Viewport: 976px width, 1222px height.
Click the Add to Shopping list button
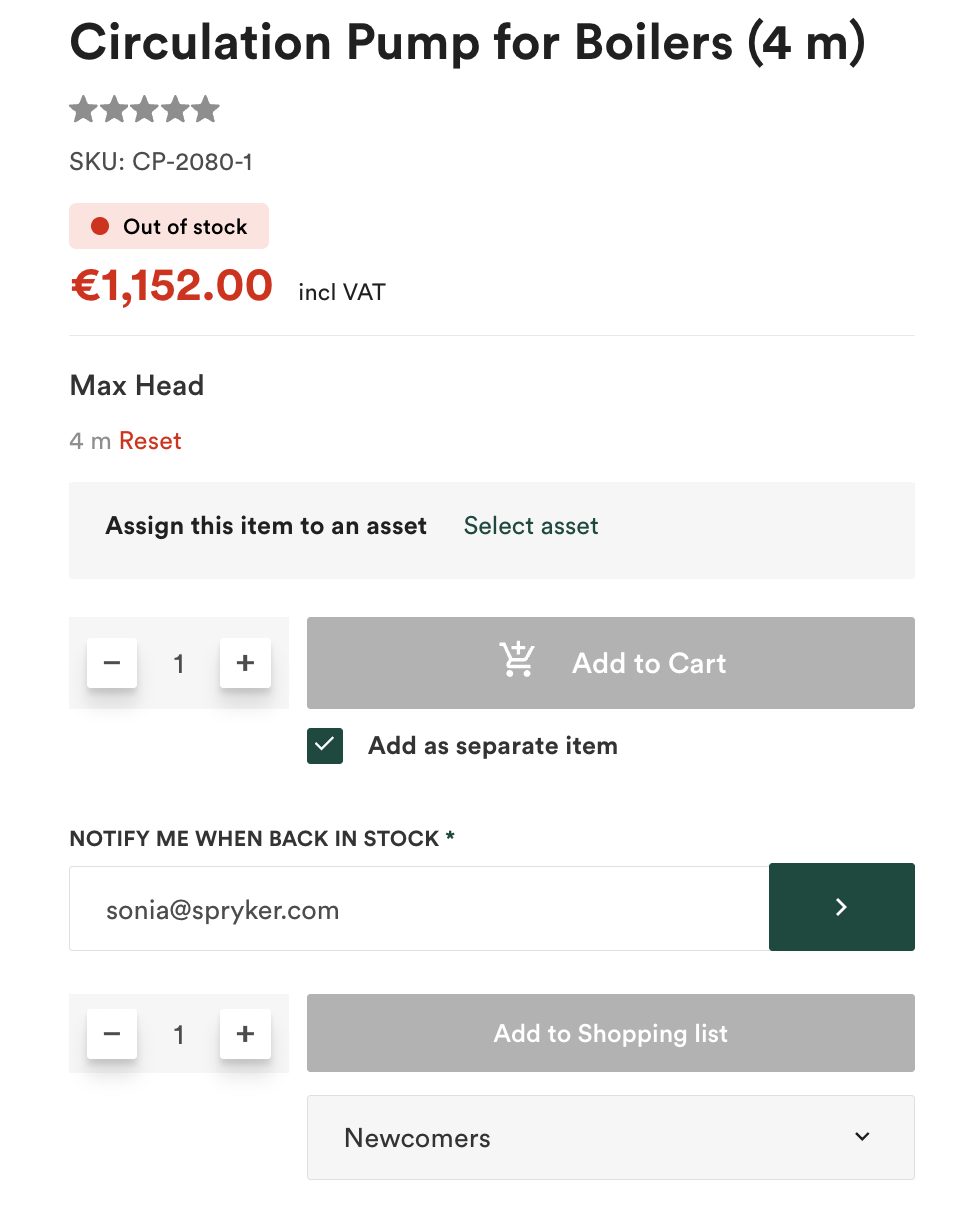610,1034
